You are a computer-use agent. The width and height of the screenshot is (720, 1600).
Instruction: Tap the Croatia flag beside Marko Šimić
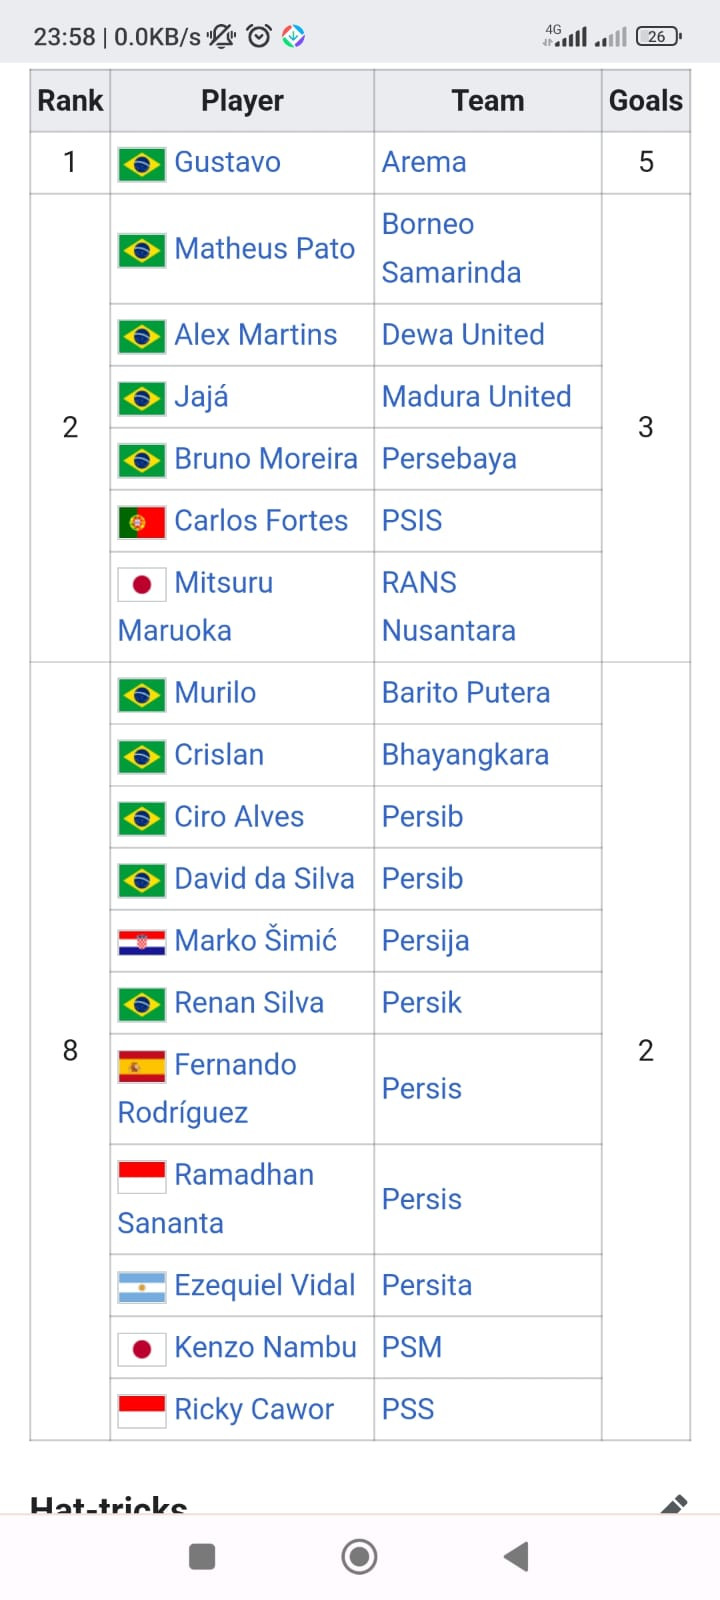(x=141, y=941)
